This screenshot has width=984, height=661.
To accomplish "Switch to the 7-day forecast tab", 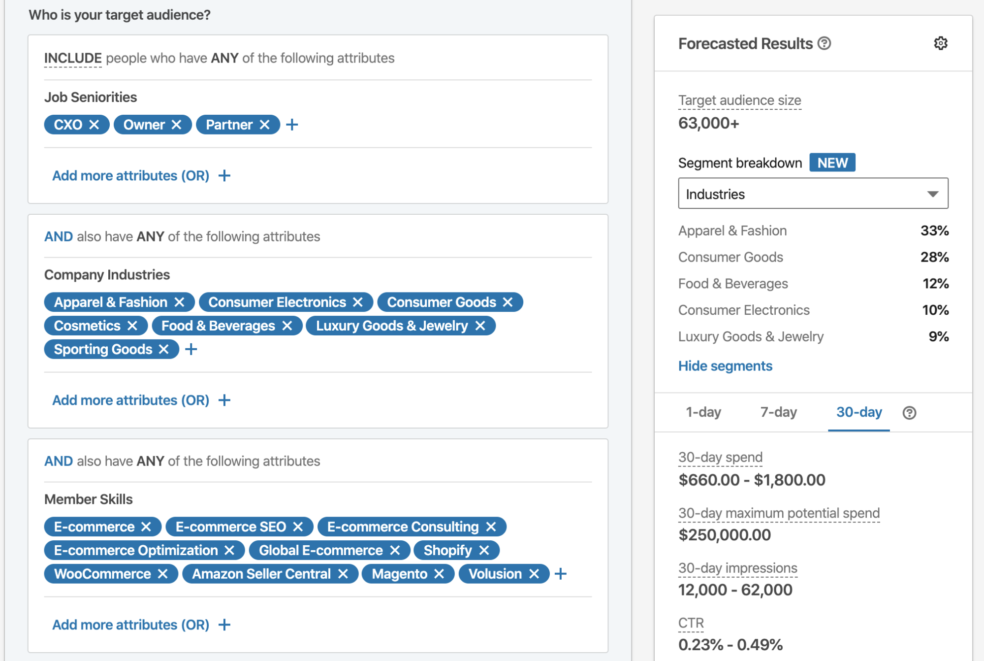I will (778, 411).
